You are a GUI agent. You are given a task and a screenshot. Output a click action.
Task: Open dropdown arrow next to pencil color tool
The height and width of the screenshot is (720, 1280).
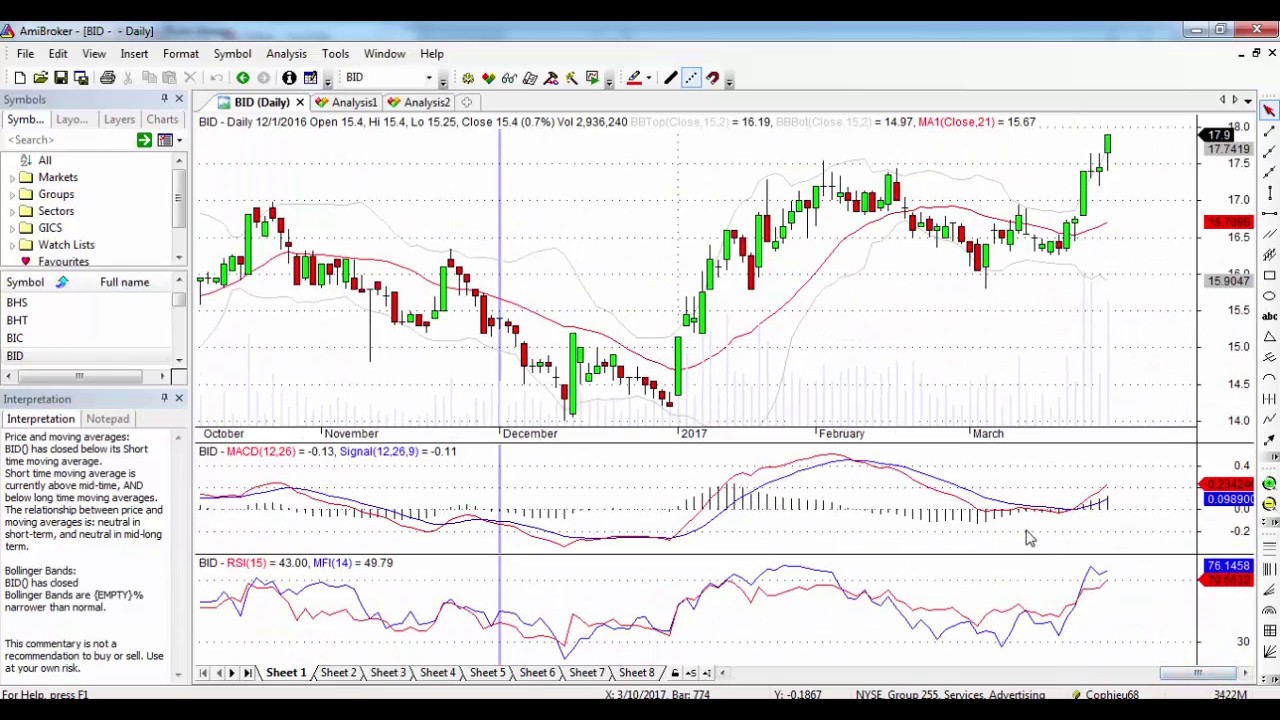[x=648, y=78]
